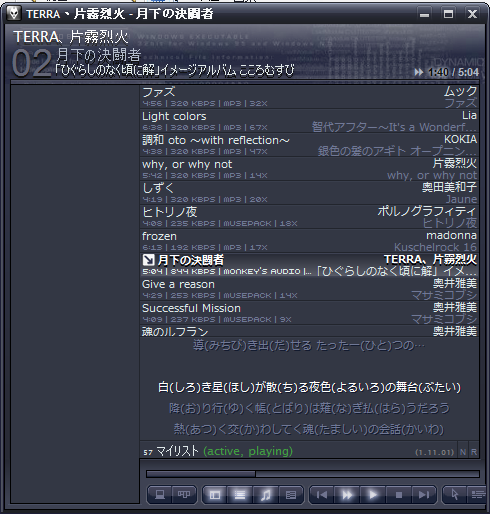Click artist name KOKIA

pos(460,139)
